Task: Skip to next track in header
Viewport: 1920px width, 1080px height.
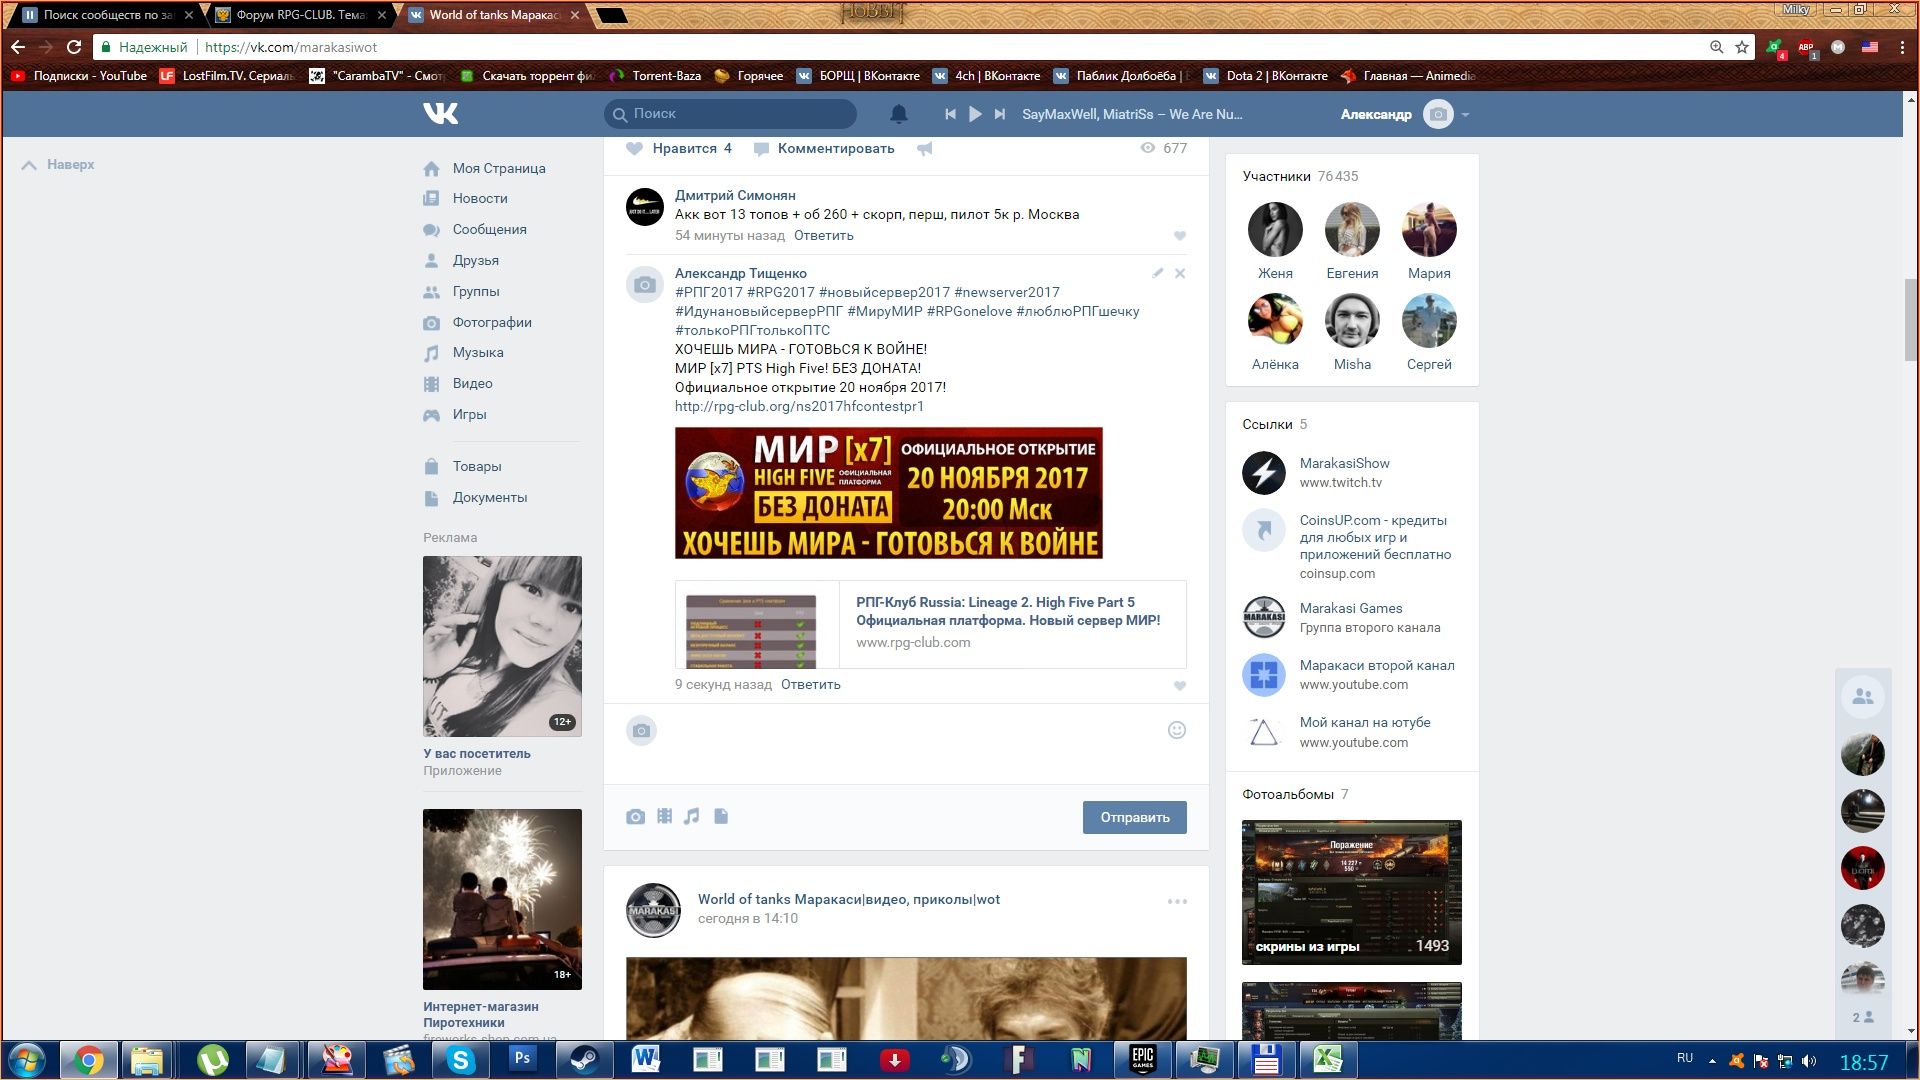Action: click(x=999, y=114)
